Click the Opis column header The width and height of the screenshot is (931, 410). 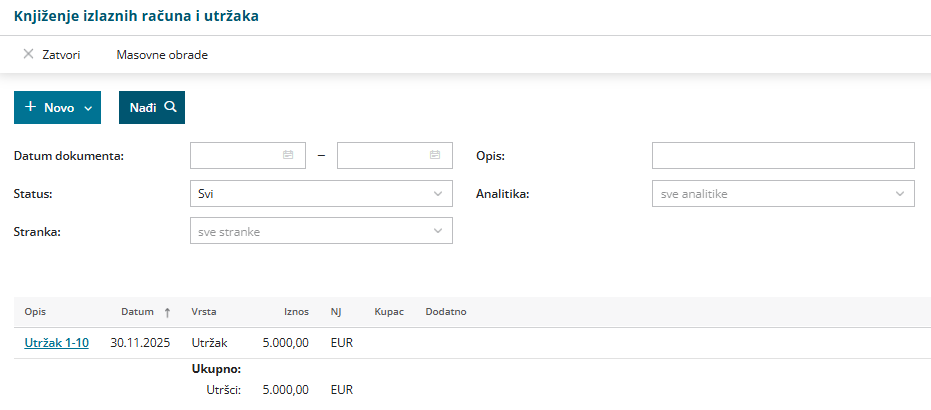pyautogui.click(x=35, y=312)
